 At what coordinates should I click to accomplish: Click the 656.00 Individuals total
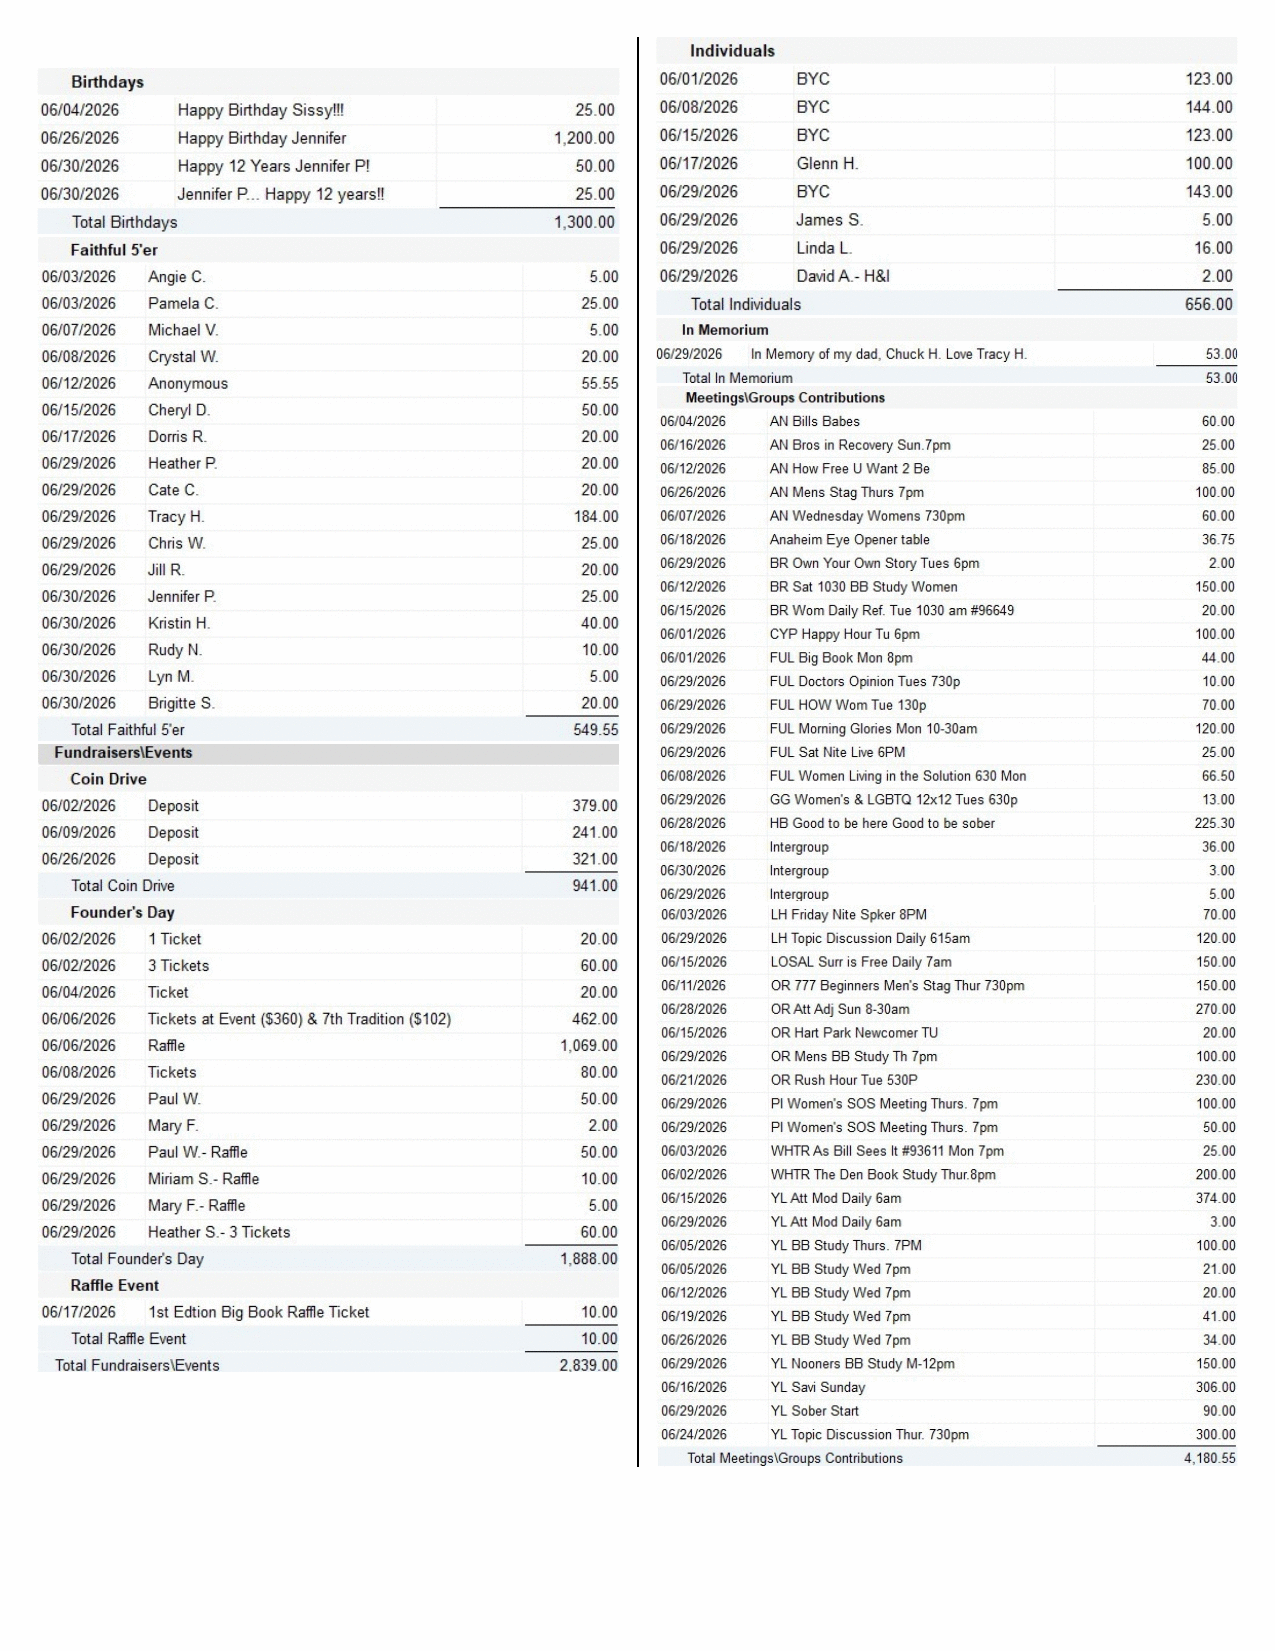pos(1209,304)
